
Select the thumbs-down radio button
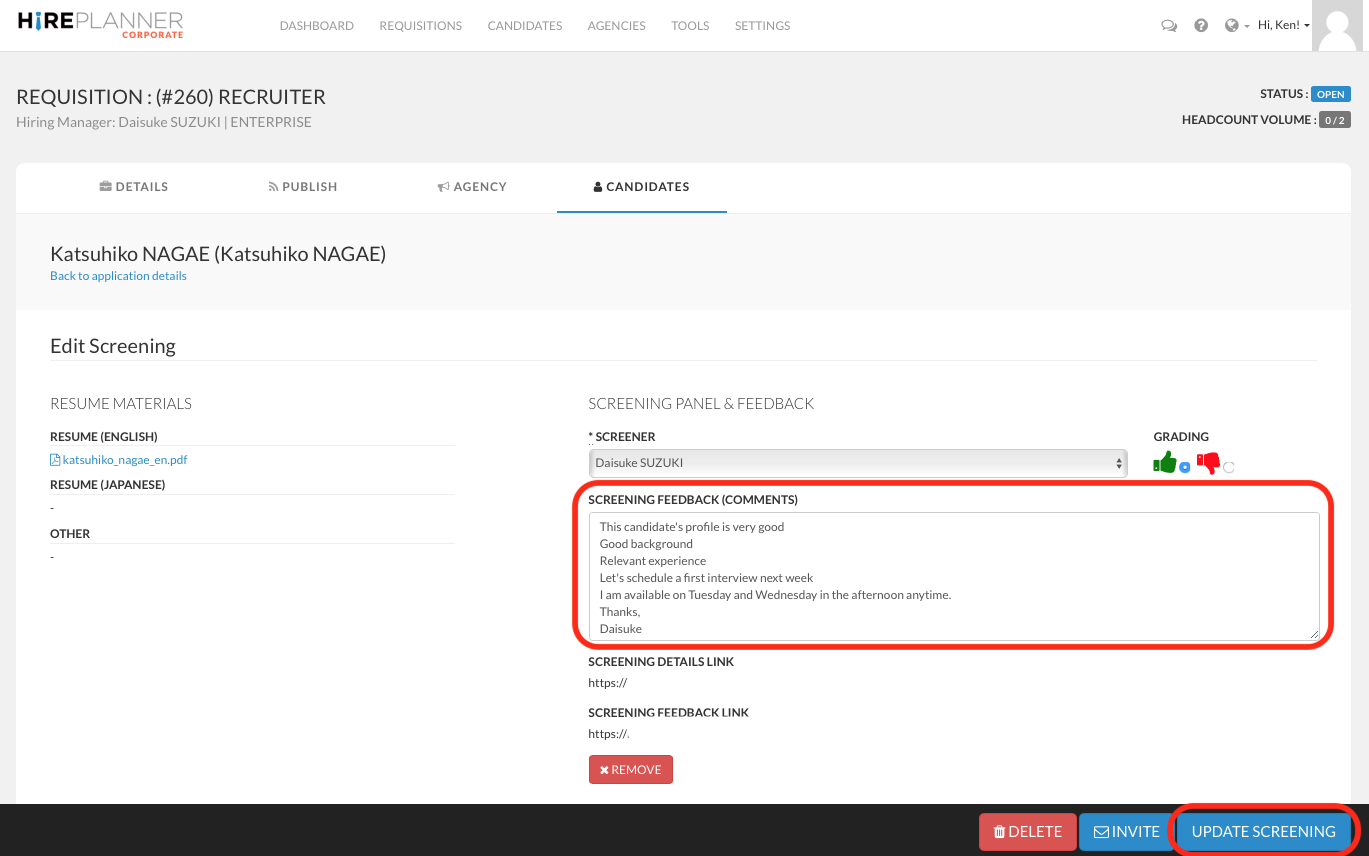(x=1229, y=467)
